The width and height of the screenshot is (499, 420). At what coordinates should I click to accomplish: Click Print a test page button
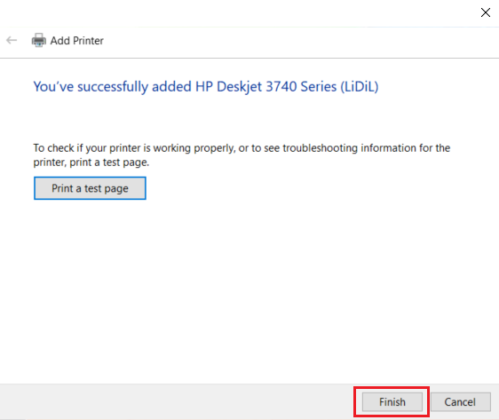(90, 188)
